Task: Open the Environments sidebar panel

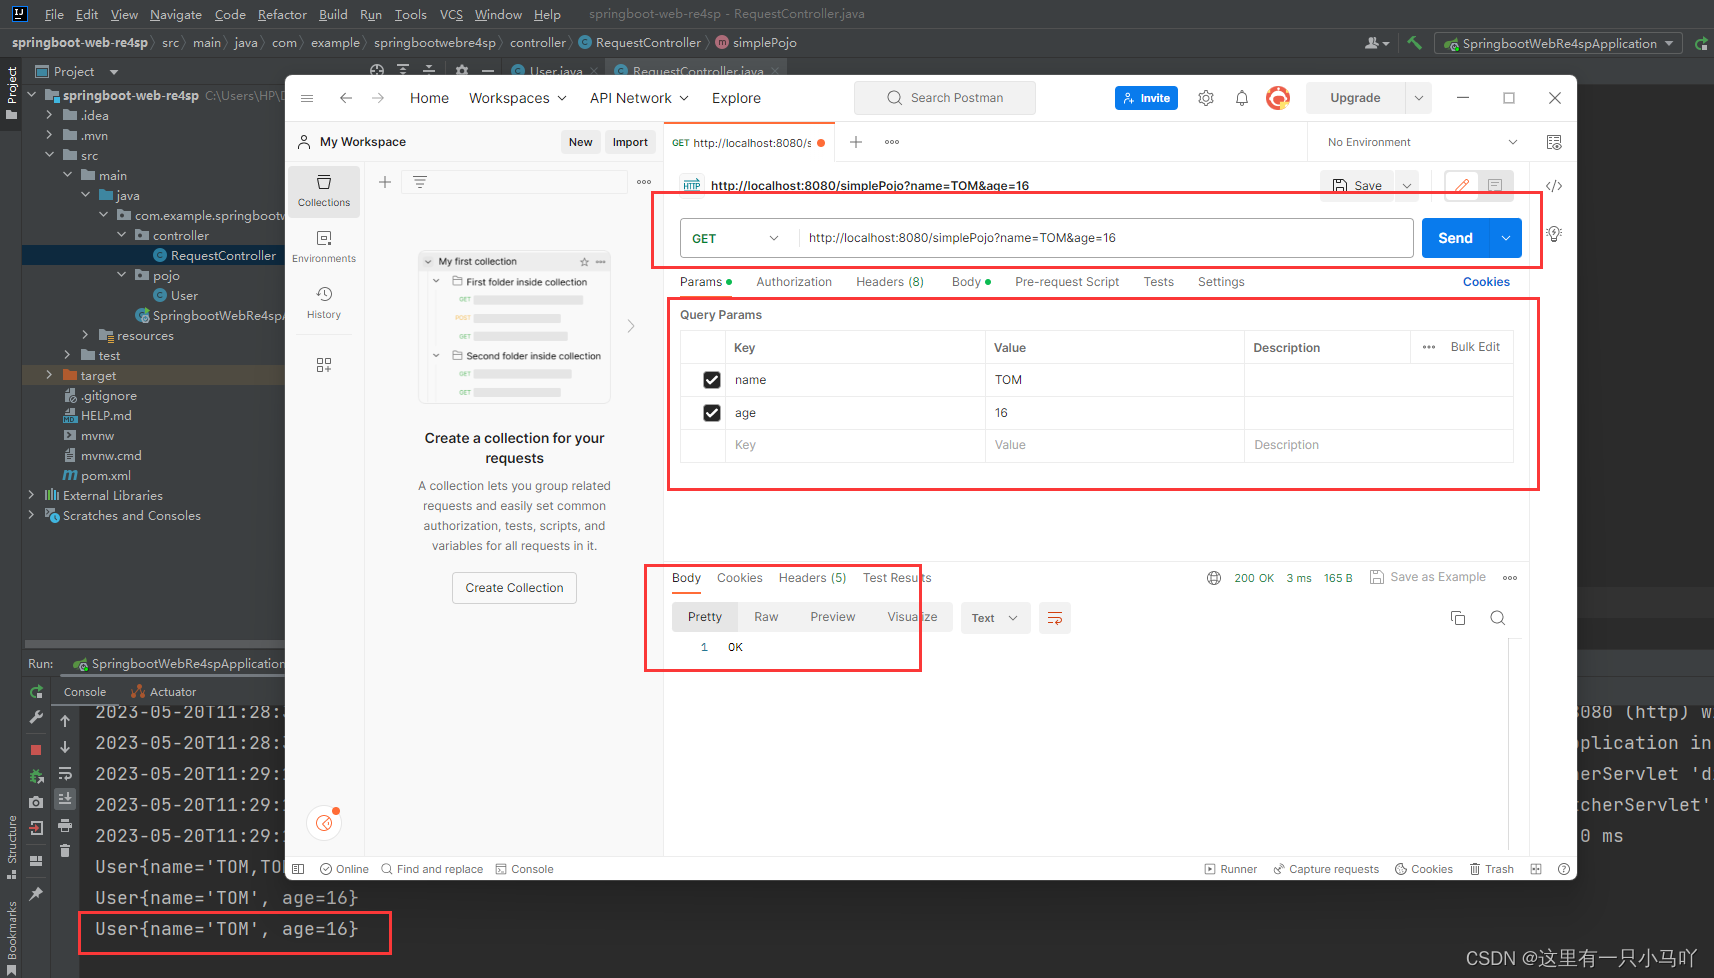Action: (x=324, y=247)
